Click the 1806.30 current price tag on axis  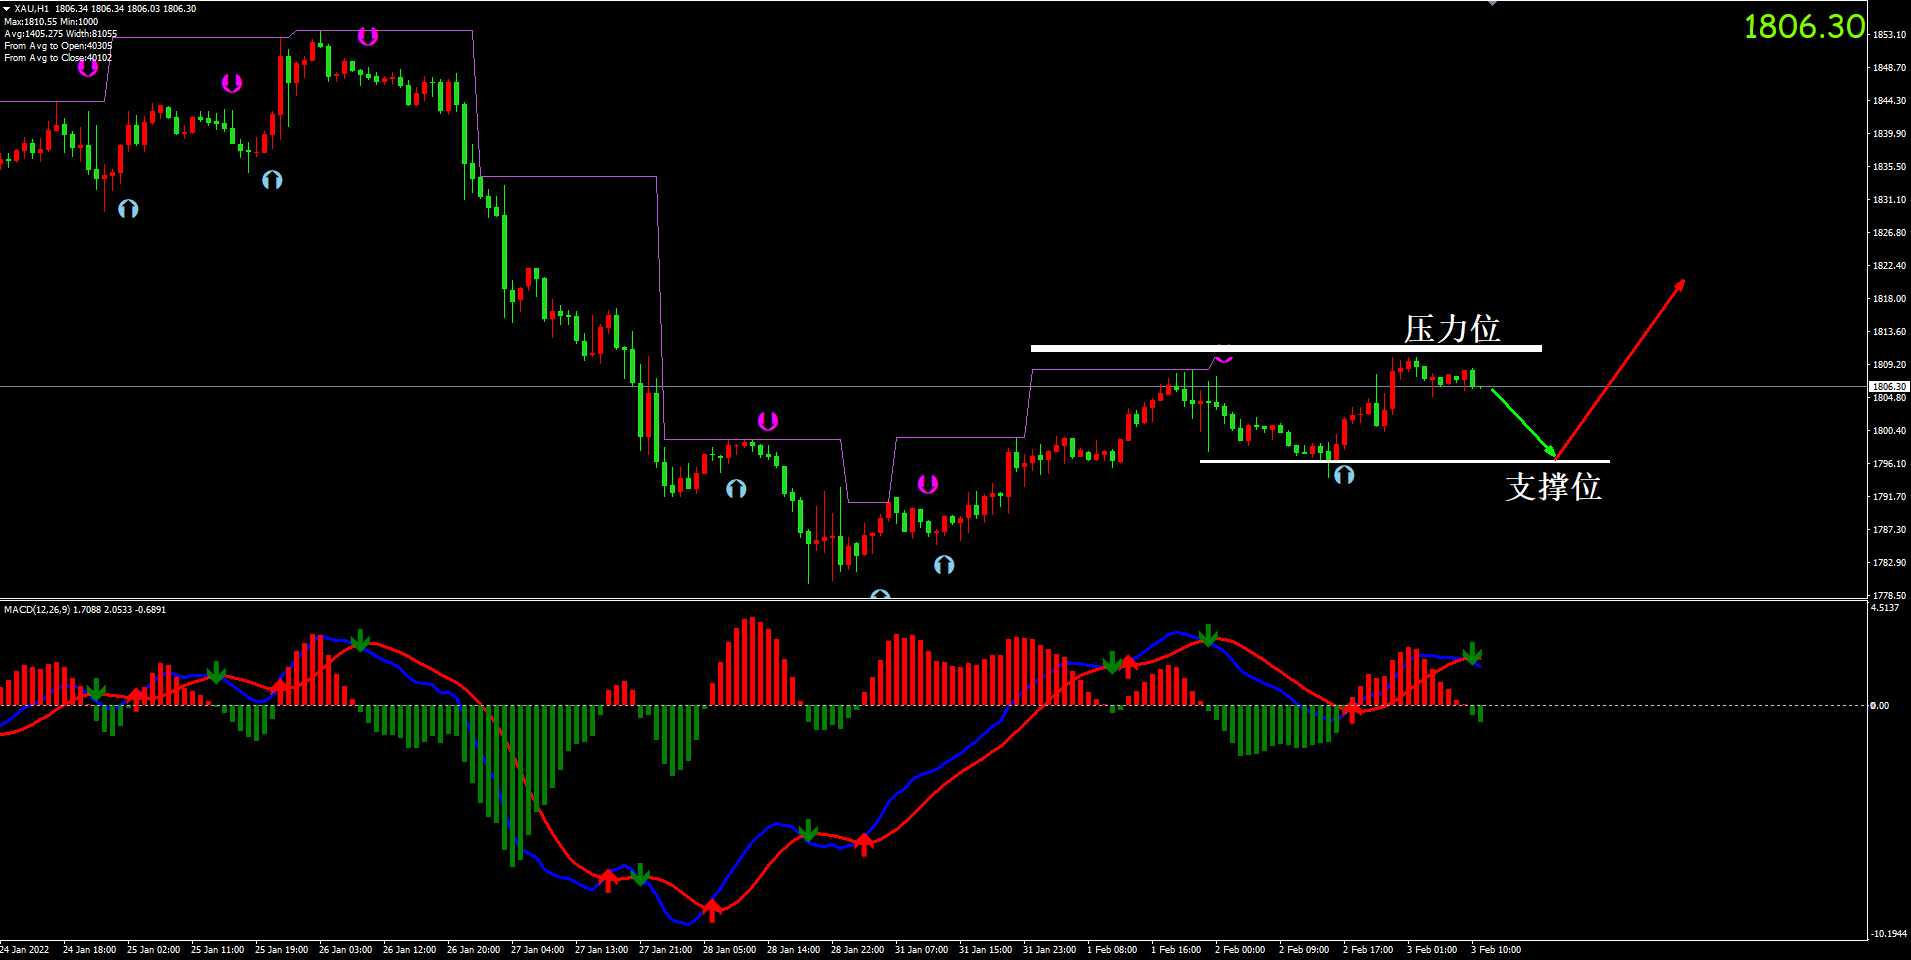(x=1888, y=386)
